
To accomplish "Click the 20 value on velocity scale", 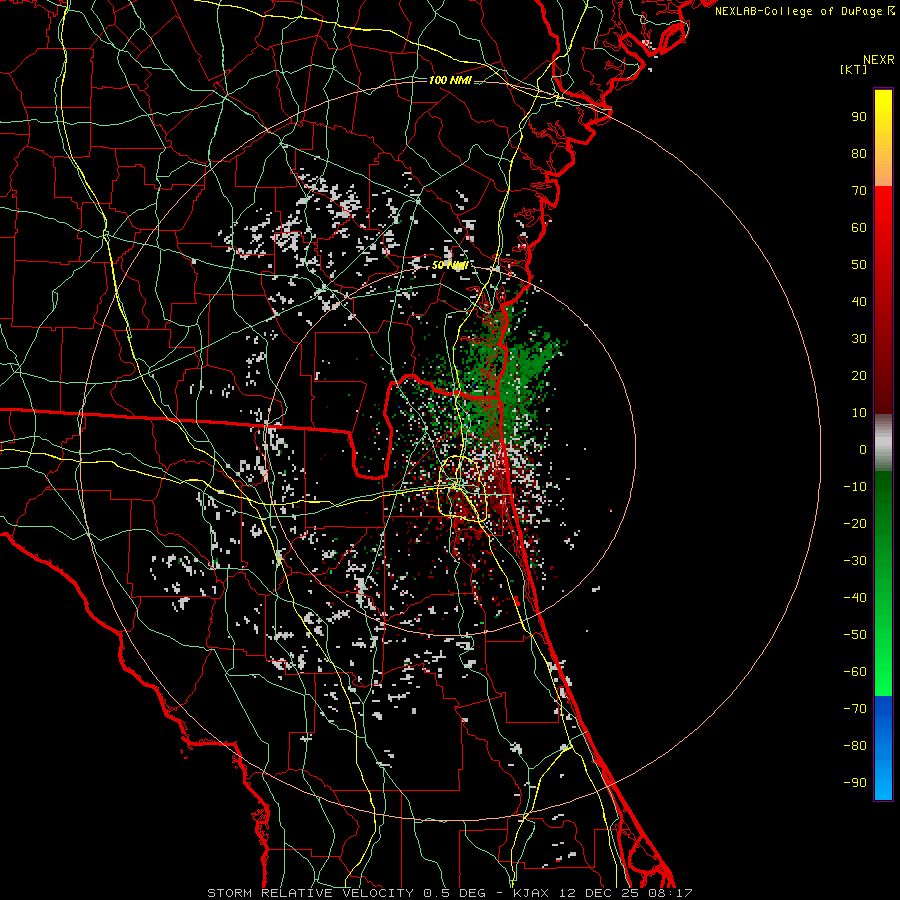I will [x=859, y=376].
